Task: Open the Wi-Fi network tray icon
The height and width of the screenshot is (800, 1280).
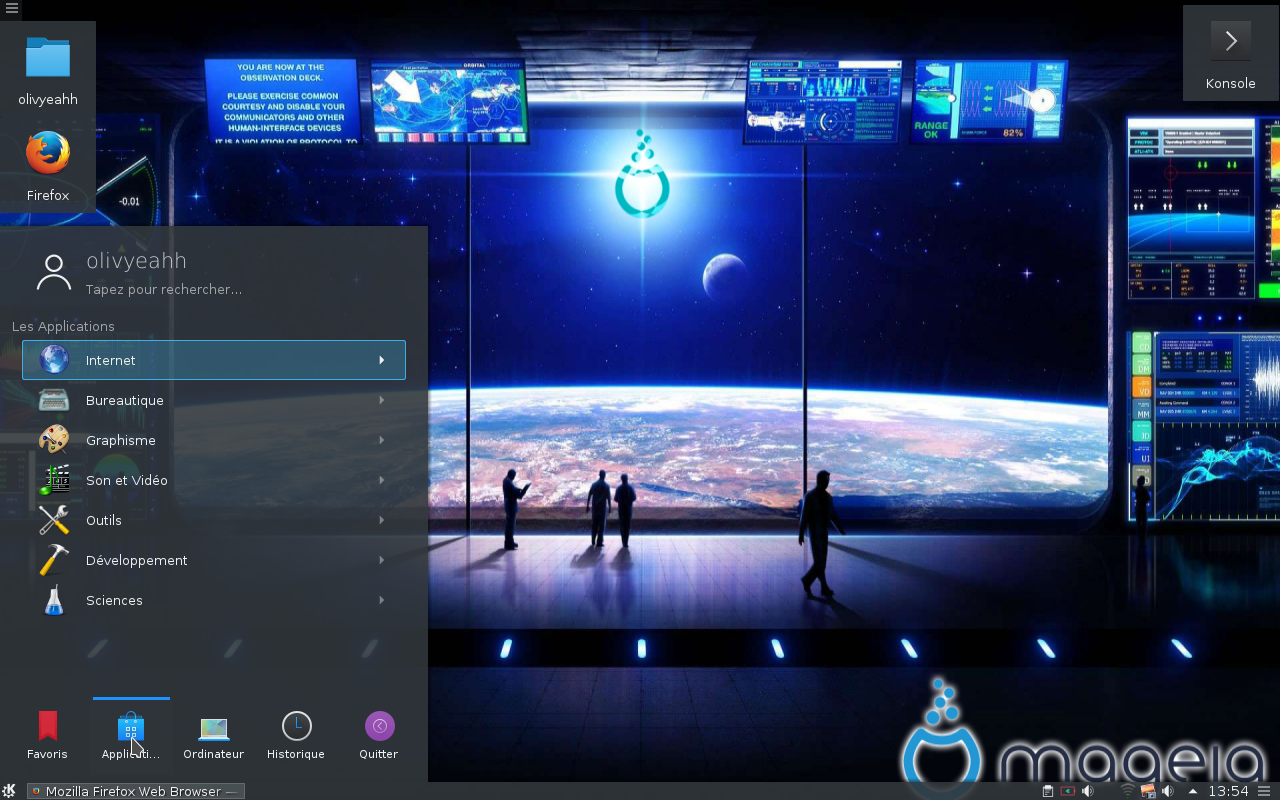Action: click(x=1127, y=791)
